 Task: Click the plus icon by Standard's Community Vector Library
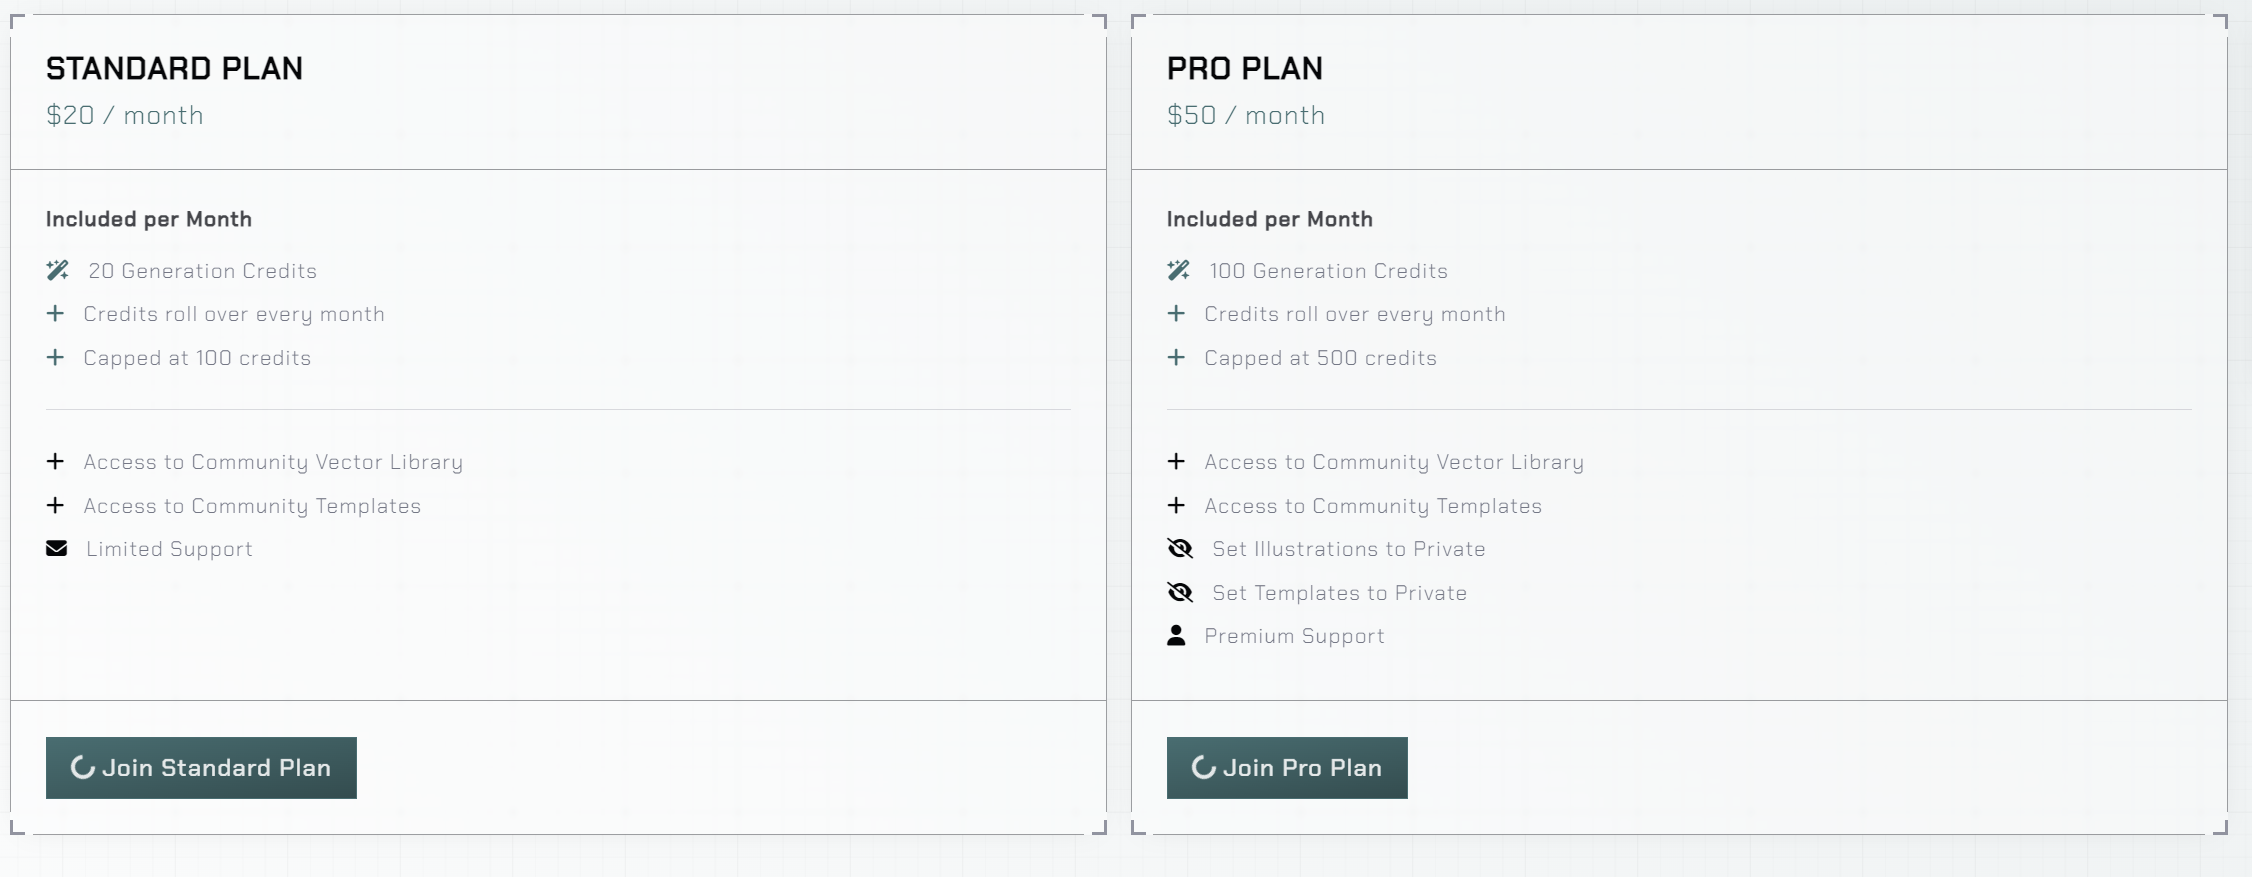55,461
